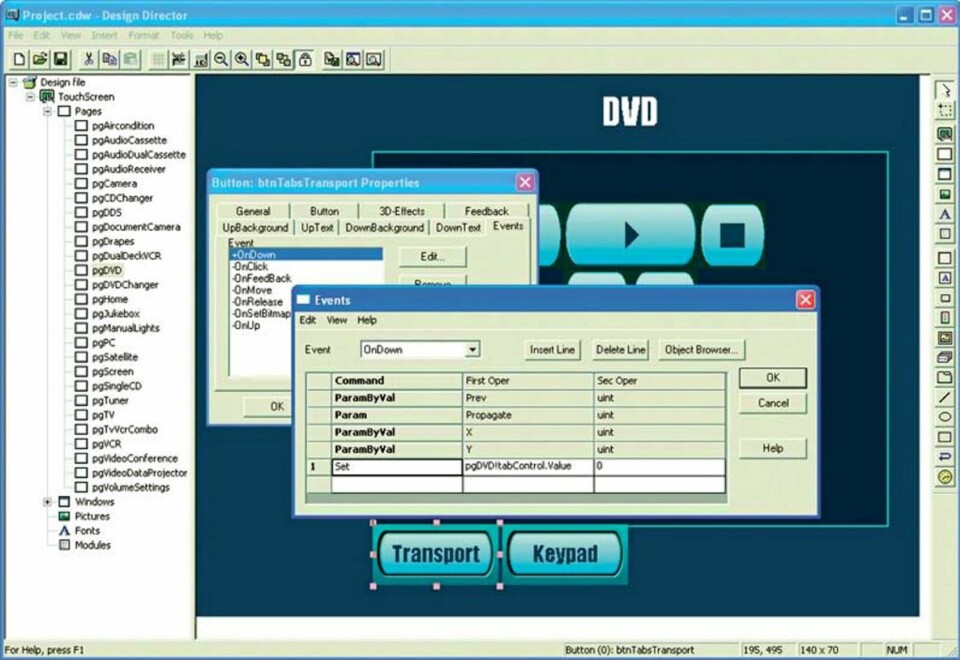The image size is (960, 660).
Task: Click Insert Line button
Action: pyautogui.click(x=552, y=350)
